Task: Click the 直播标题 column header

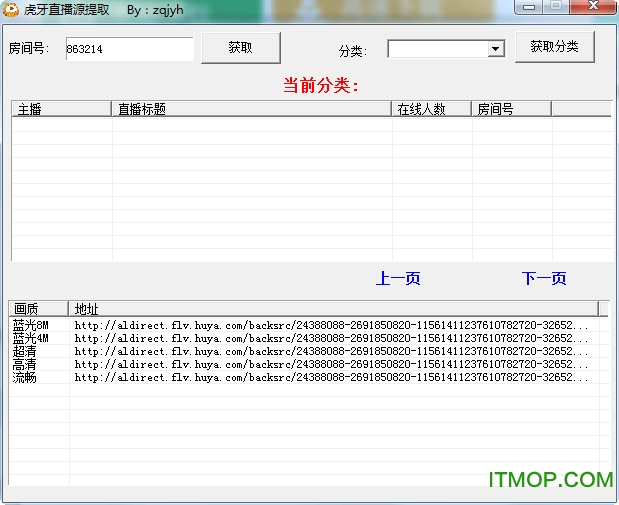Action: coord(251,109)
